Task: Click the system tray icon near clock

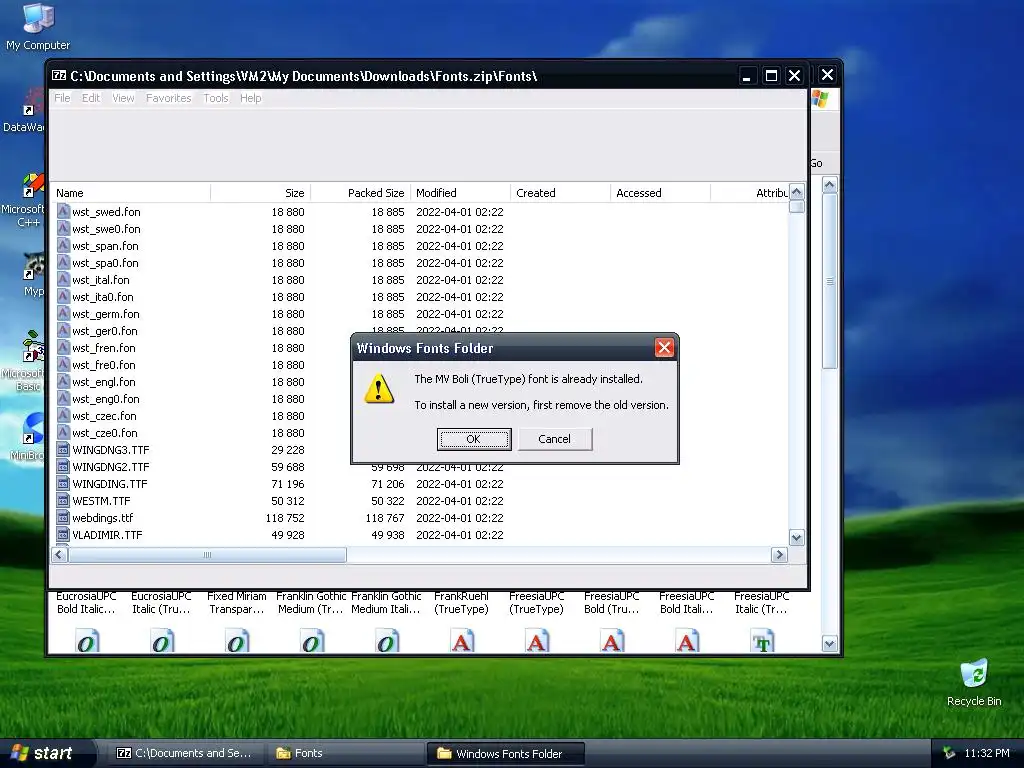Action: pos(949,753)
